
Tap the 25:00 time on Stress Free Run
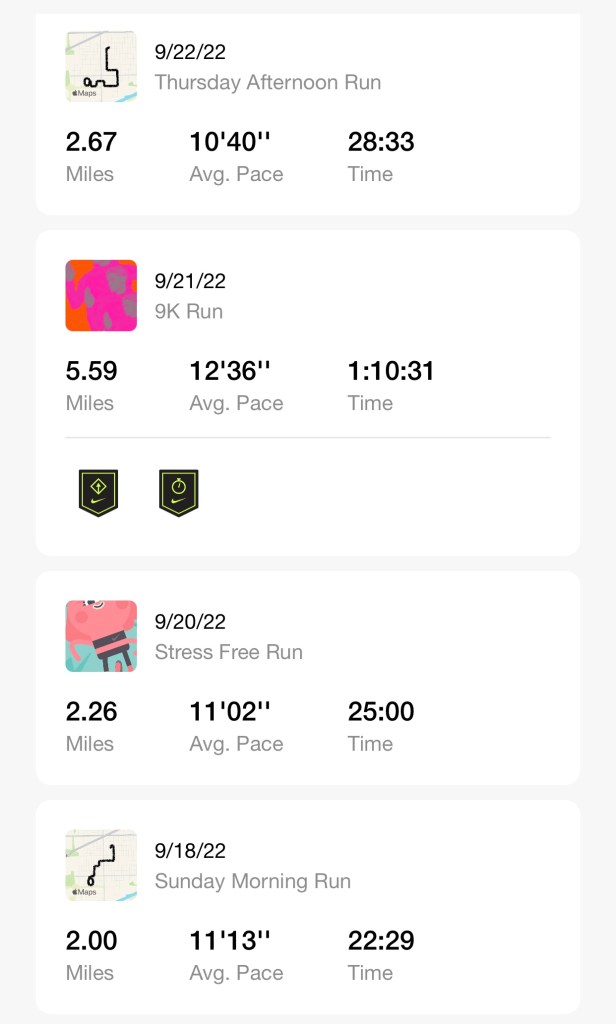pos(381,712)
